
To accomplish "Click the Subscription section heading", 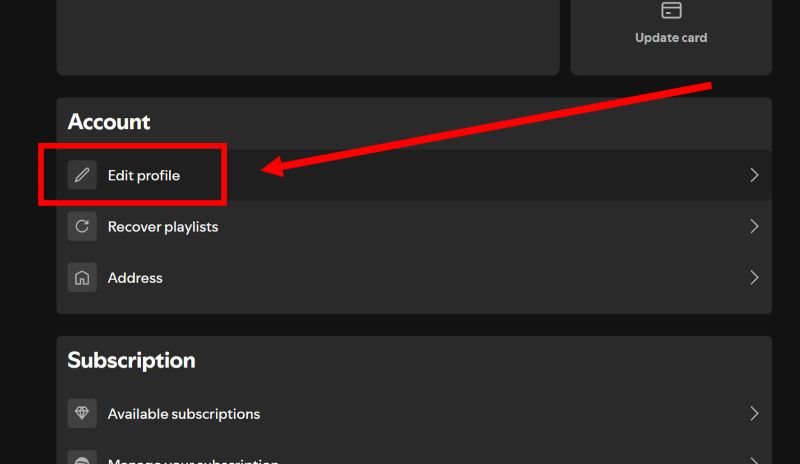I will [x=131, y=360].
